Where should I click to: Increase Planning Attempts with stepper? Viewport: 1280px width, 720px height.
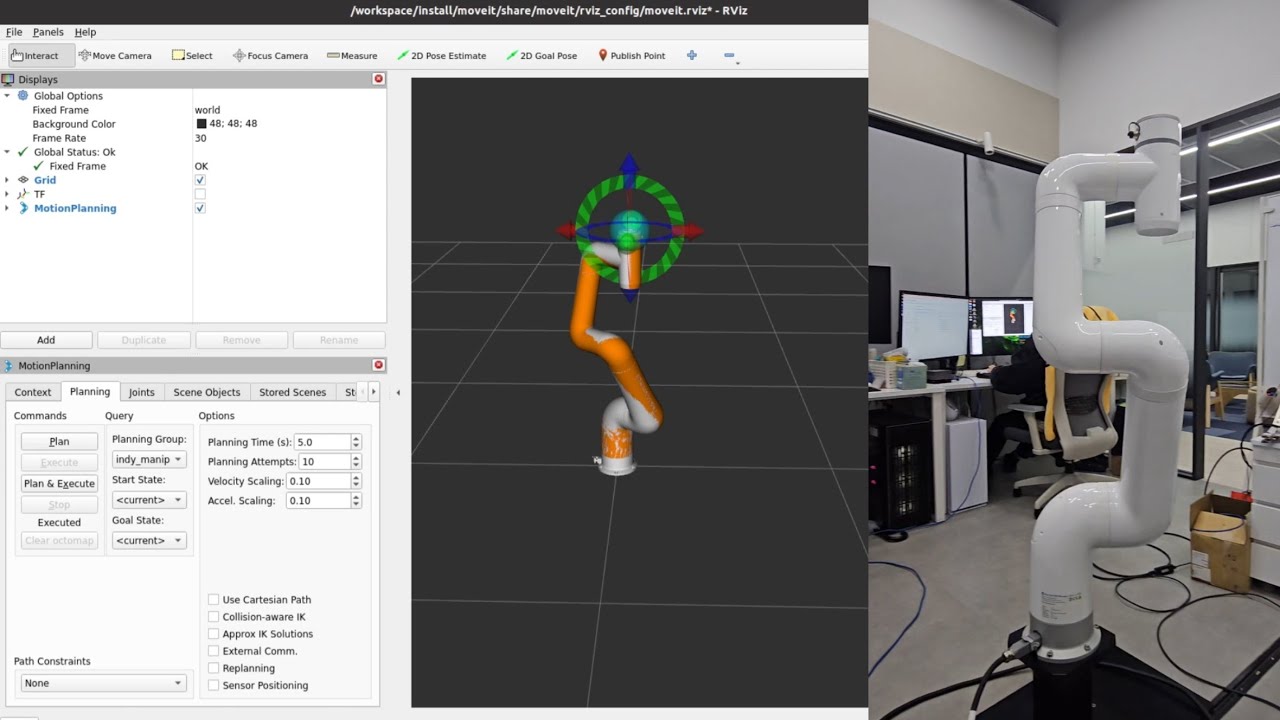point(356,458)
